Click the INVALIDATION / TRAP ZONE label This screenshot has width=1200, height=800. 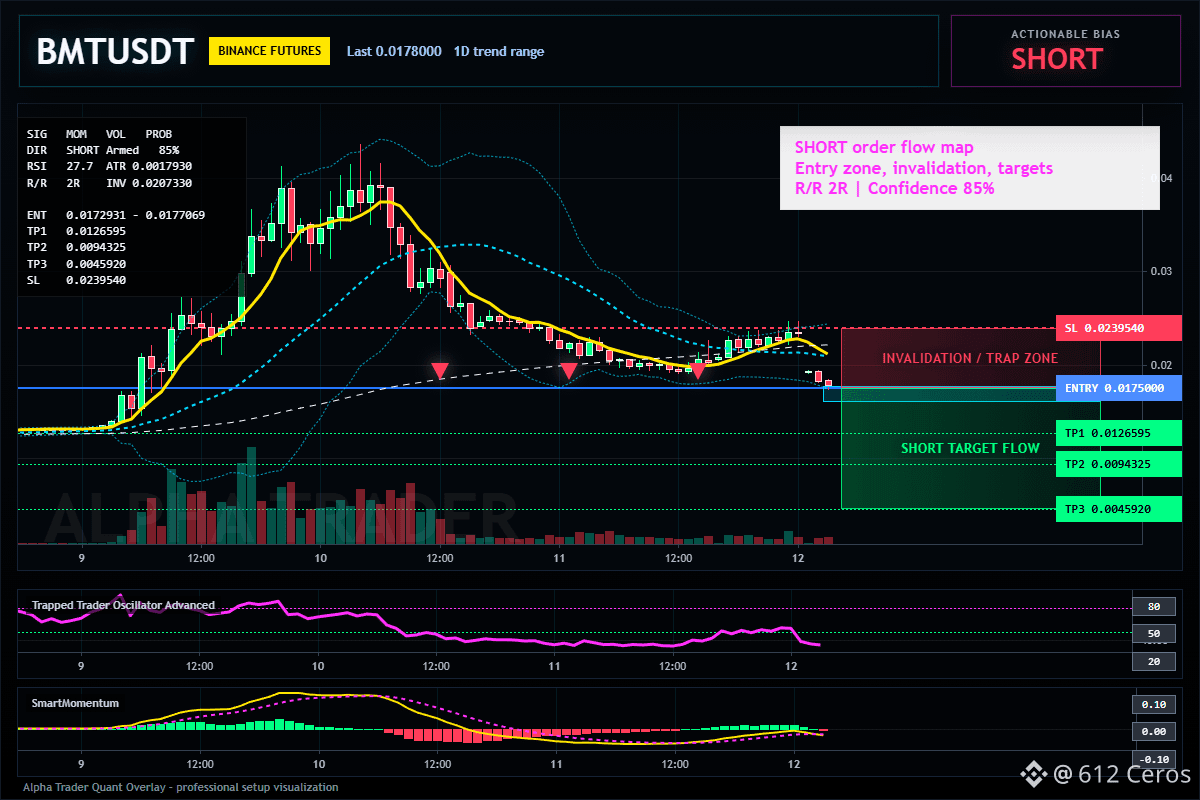point(970,358)
